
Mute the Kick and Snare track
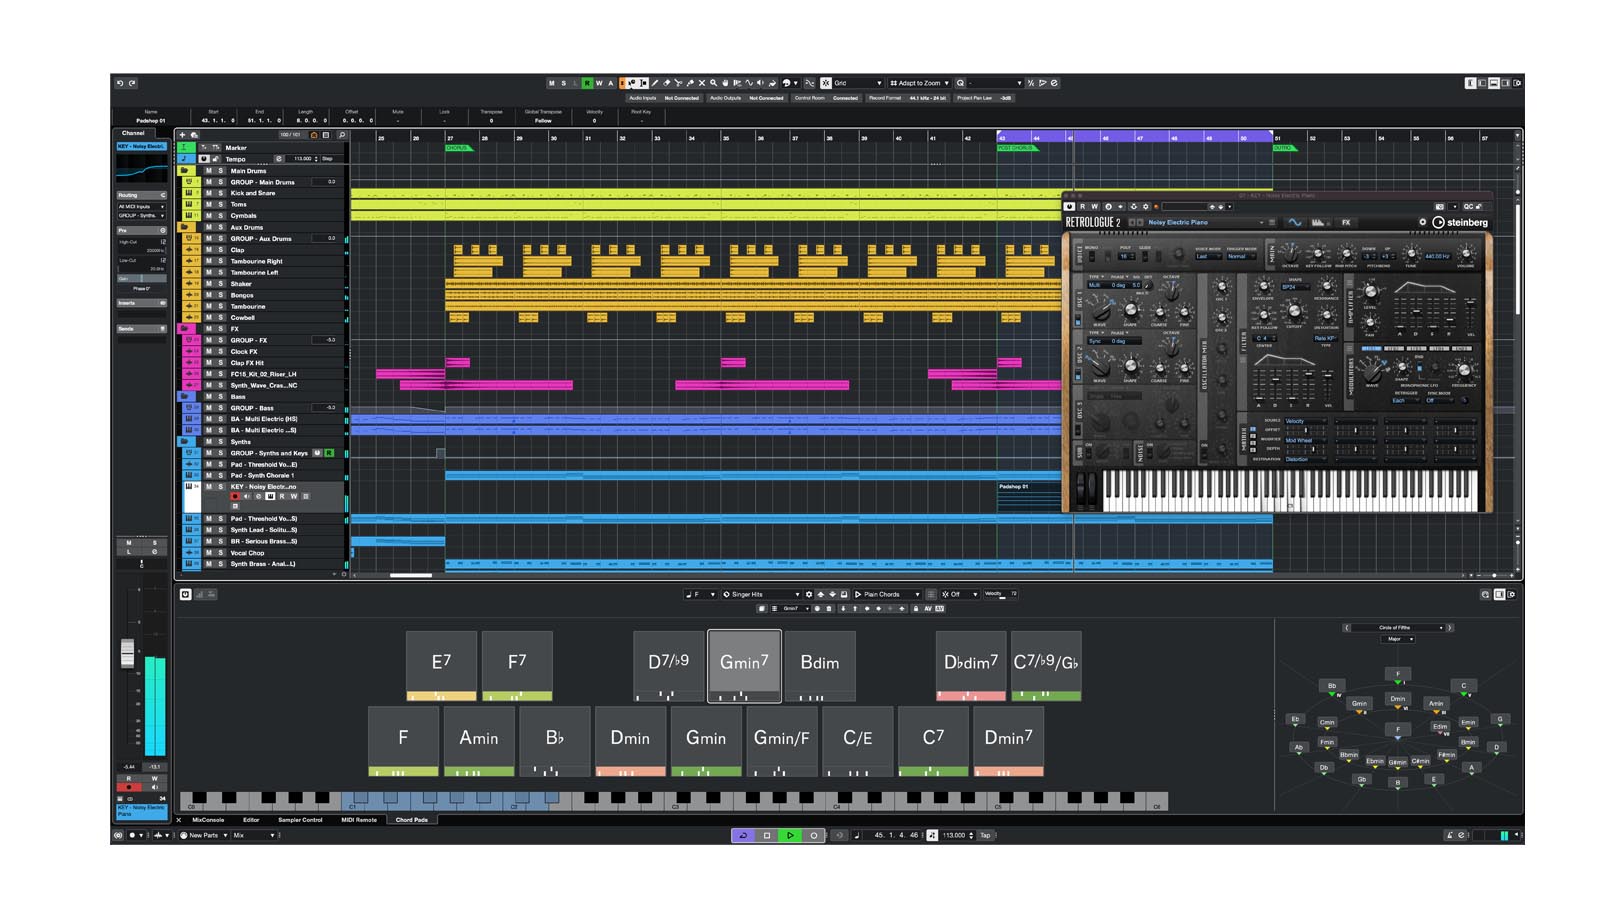point(208,193)
